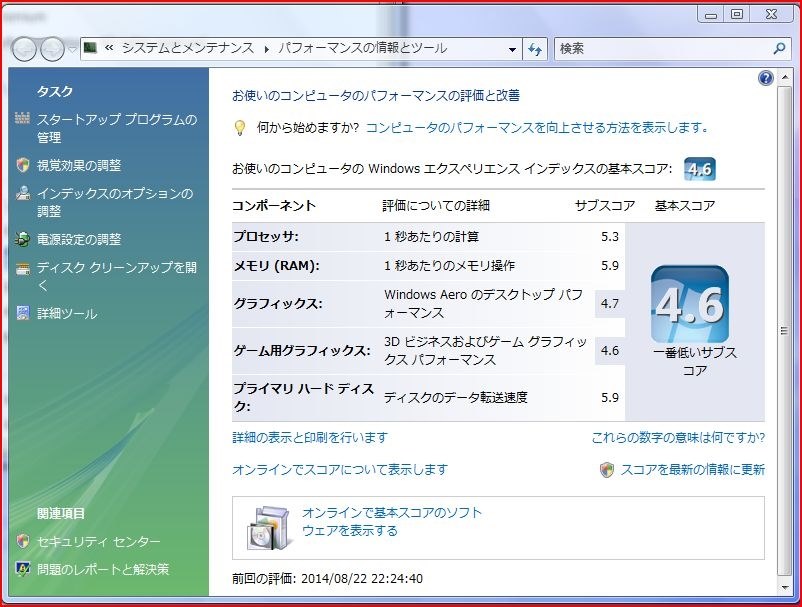The width and height of the screenshot is (802, 607).
Task: Click the セキュリティ センター shield icon
Action: point(23,541)
